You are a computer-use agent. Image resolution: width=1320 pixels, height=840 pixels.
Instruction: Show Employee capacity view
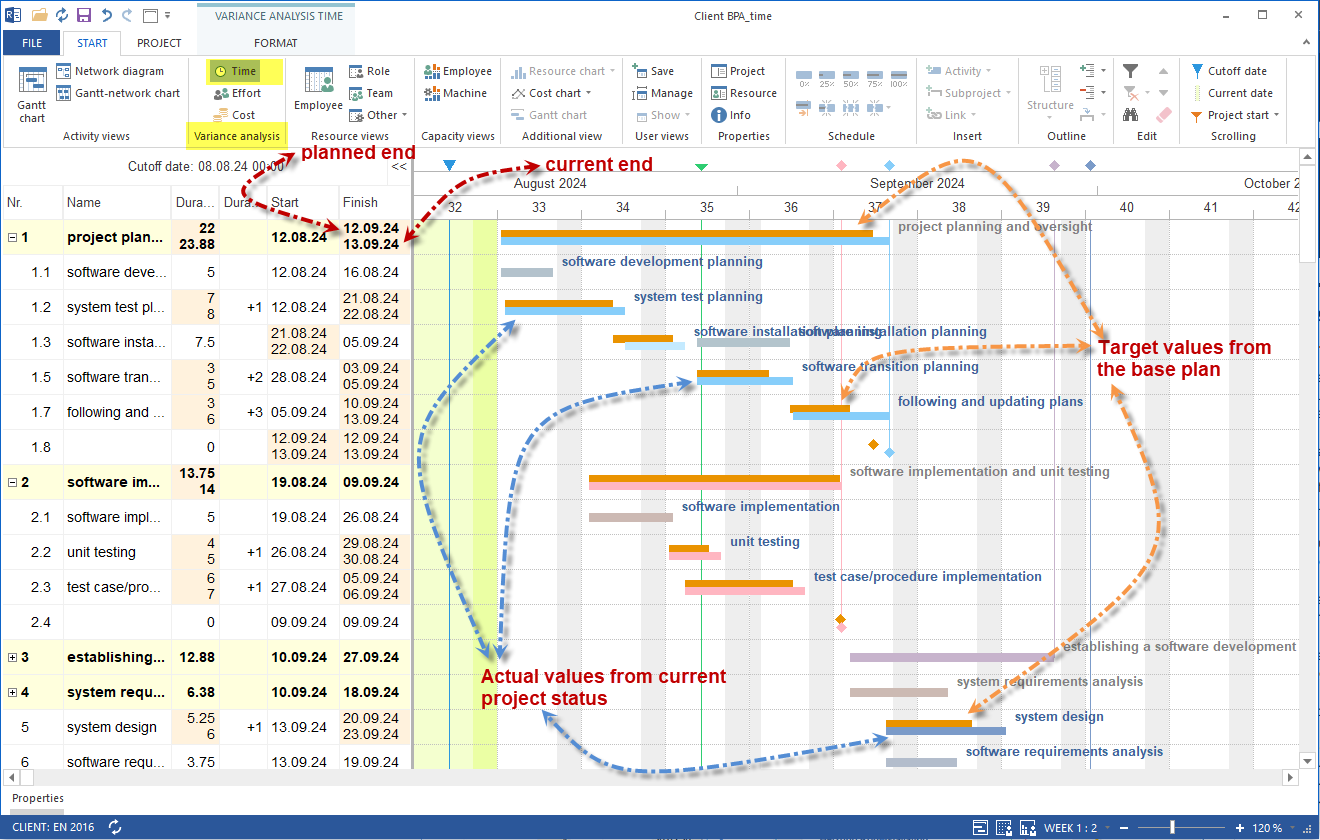point(458,71)
